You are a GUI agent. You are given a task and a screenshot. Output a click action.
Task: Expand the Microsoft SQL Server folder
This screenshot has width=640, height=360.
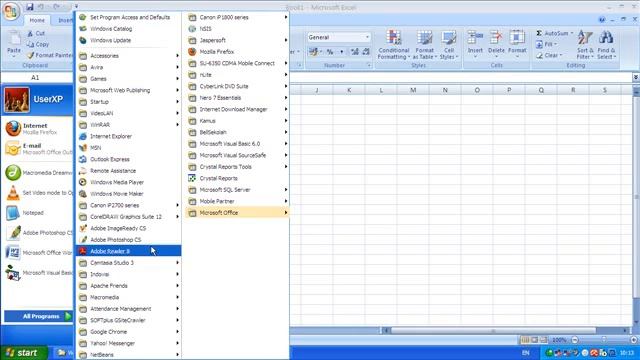(x=237, y=190)
